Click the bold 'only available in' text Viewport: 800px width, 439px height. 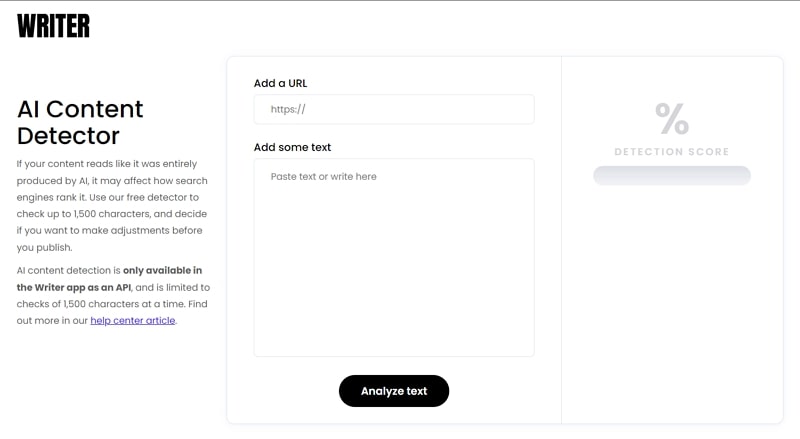[162, 271]
